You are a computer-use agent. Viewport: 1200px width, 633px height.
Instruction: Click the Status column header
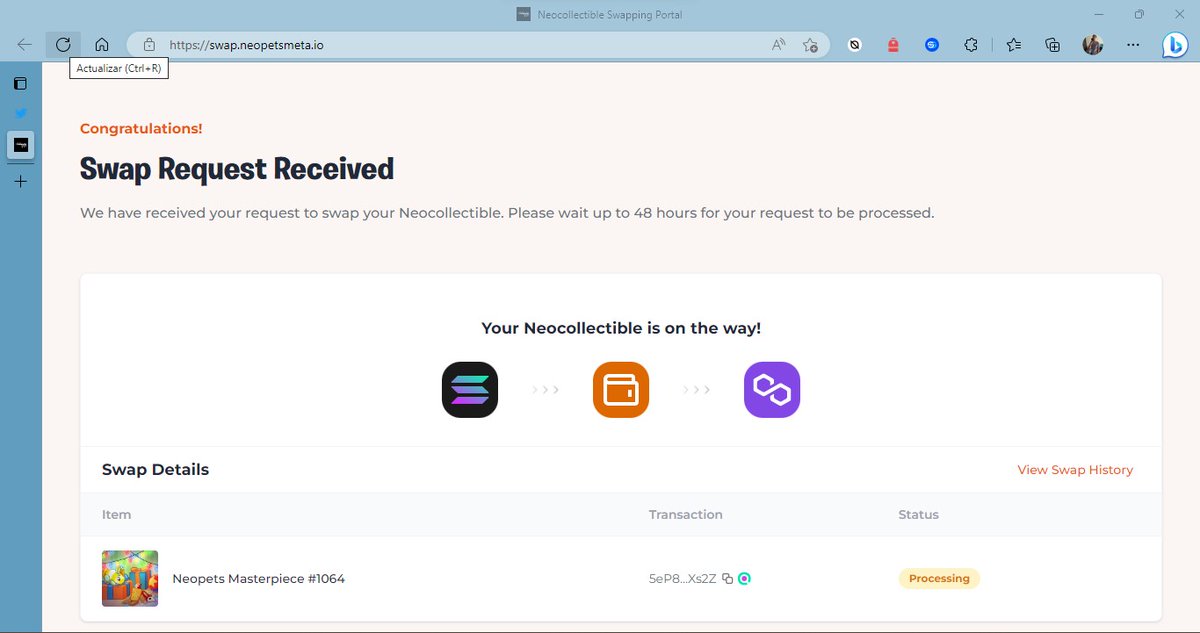918,515
